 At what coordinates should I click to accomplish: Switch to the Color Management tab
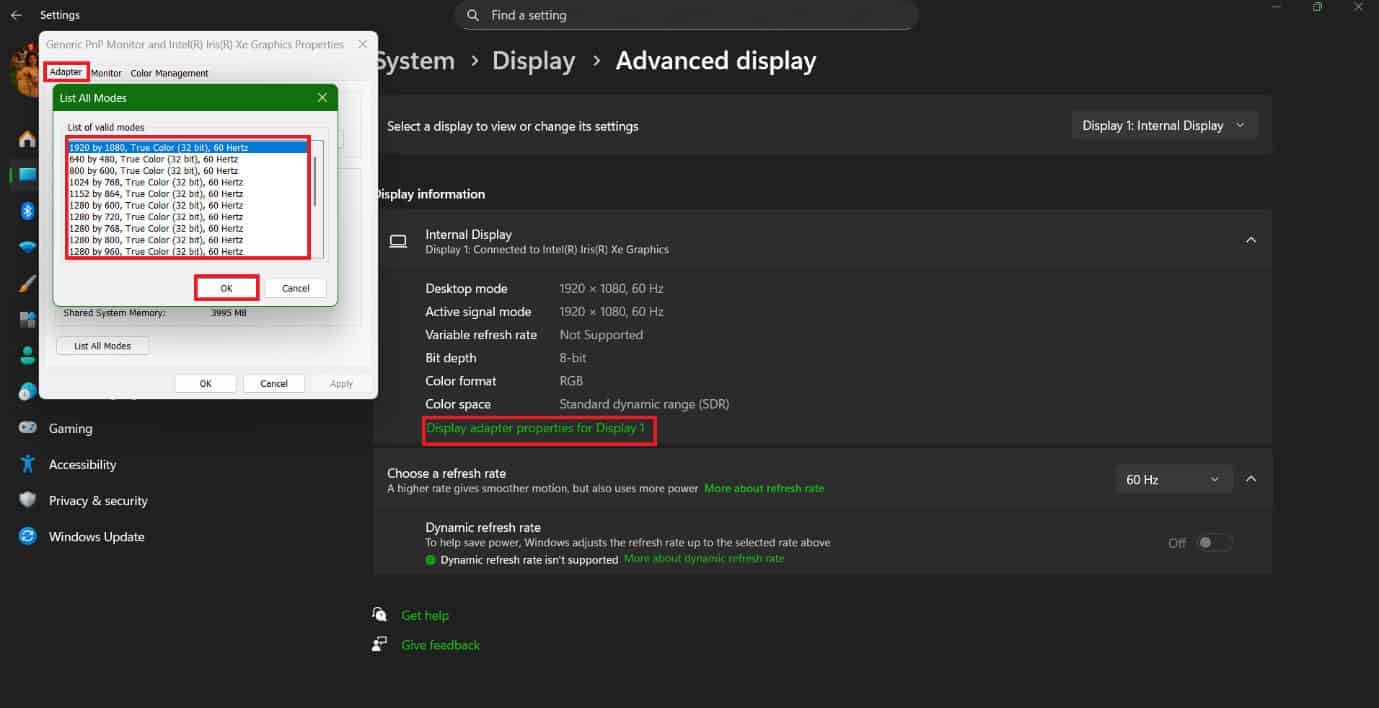coord(169,73)
